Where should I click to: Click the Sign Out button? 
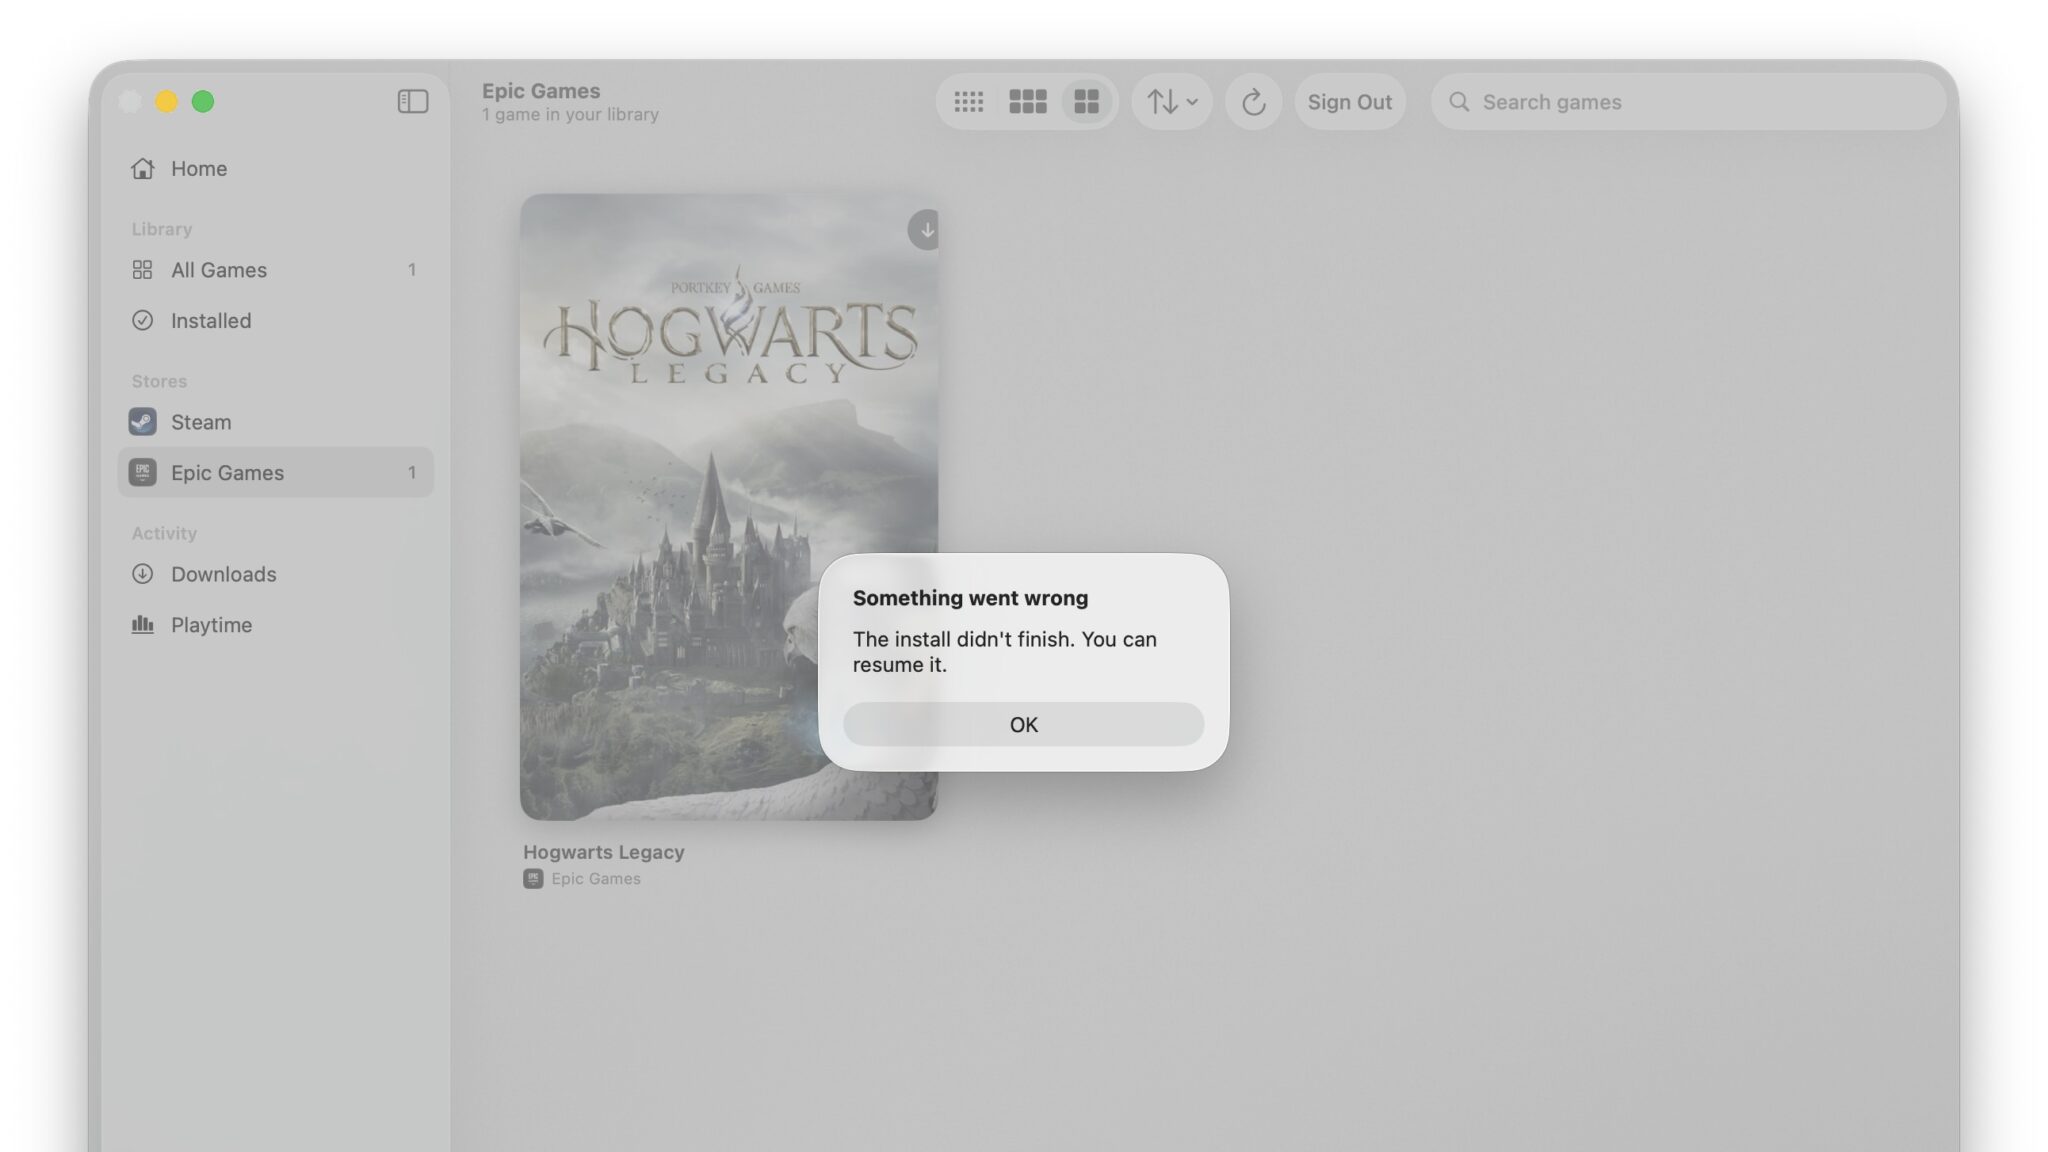pyautogui.click(x=1350, y=102)
